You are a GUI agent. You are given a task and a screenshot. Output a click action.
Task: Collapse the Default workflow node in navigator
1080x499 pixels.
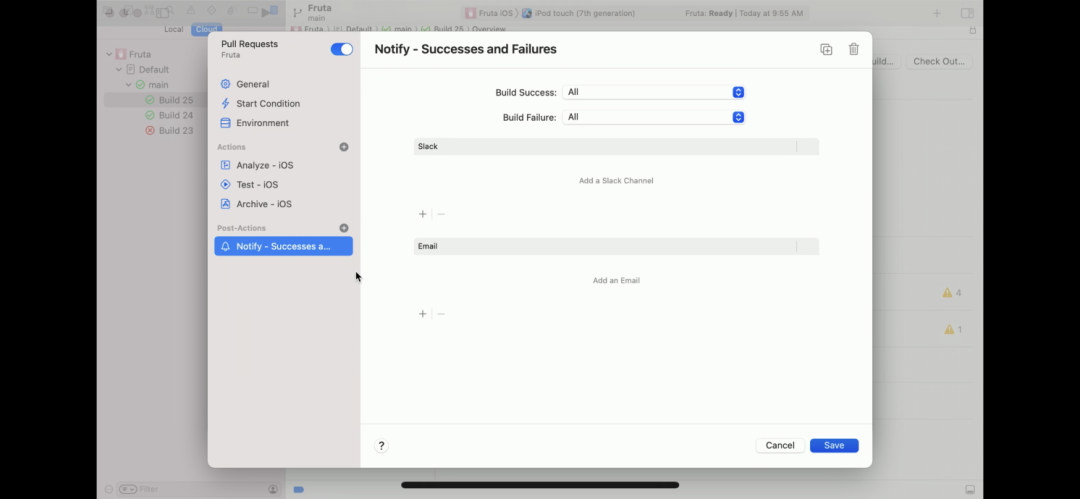[x=118, y=70]
